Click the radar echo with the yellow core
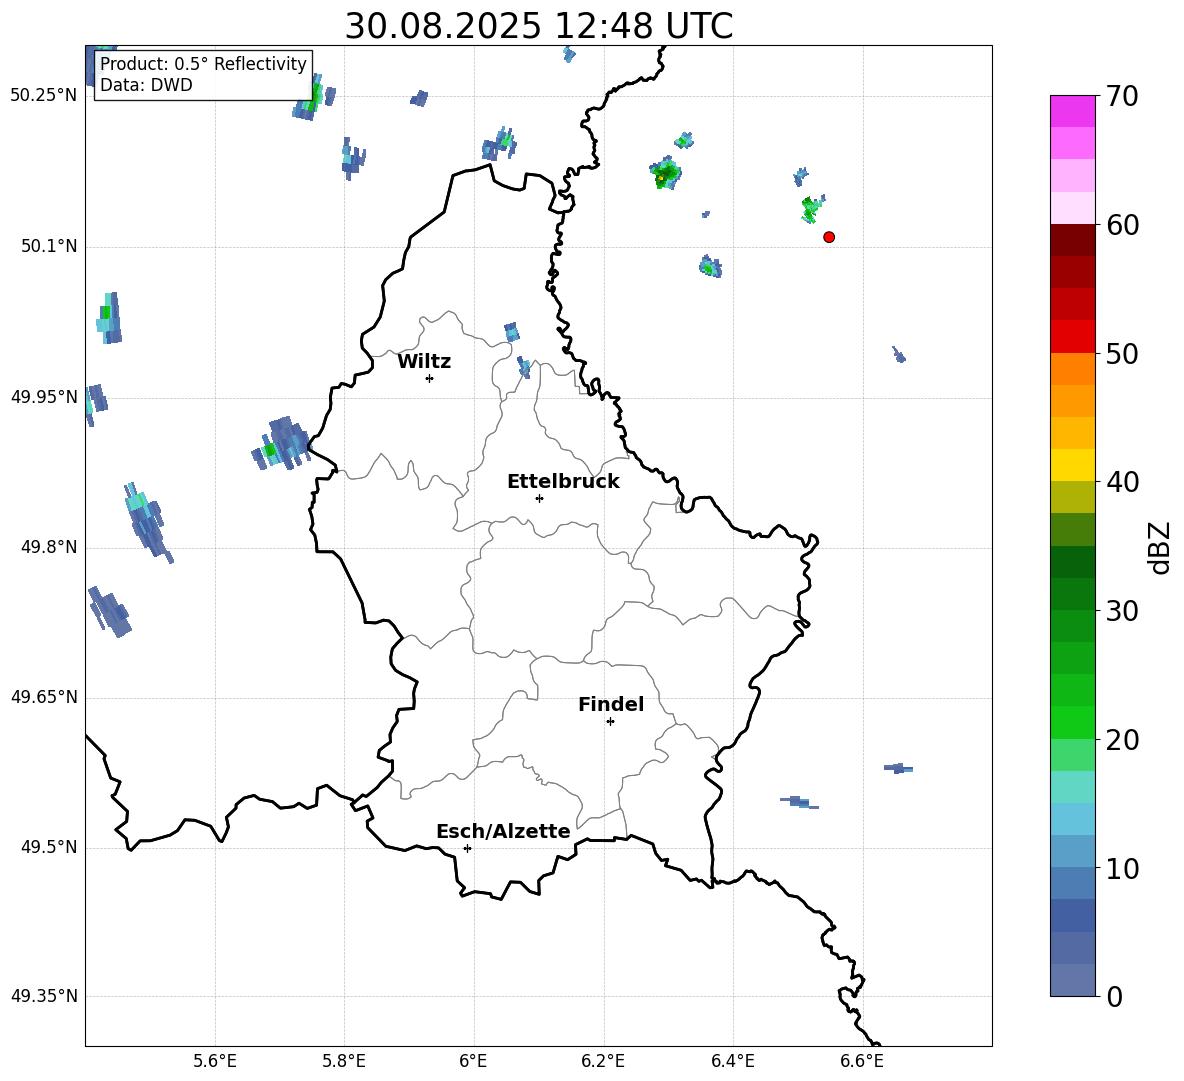Image resolution: width=1184 pixels, height=1081 pixels. pos(661,177)
